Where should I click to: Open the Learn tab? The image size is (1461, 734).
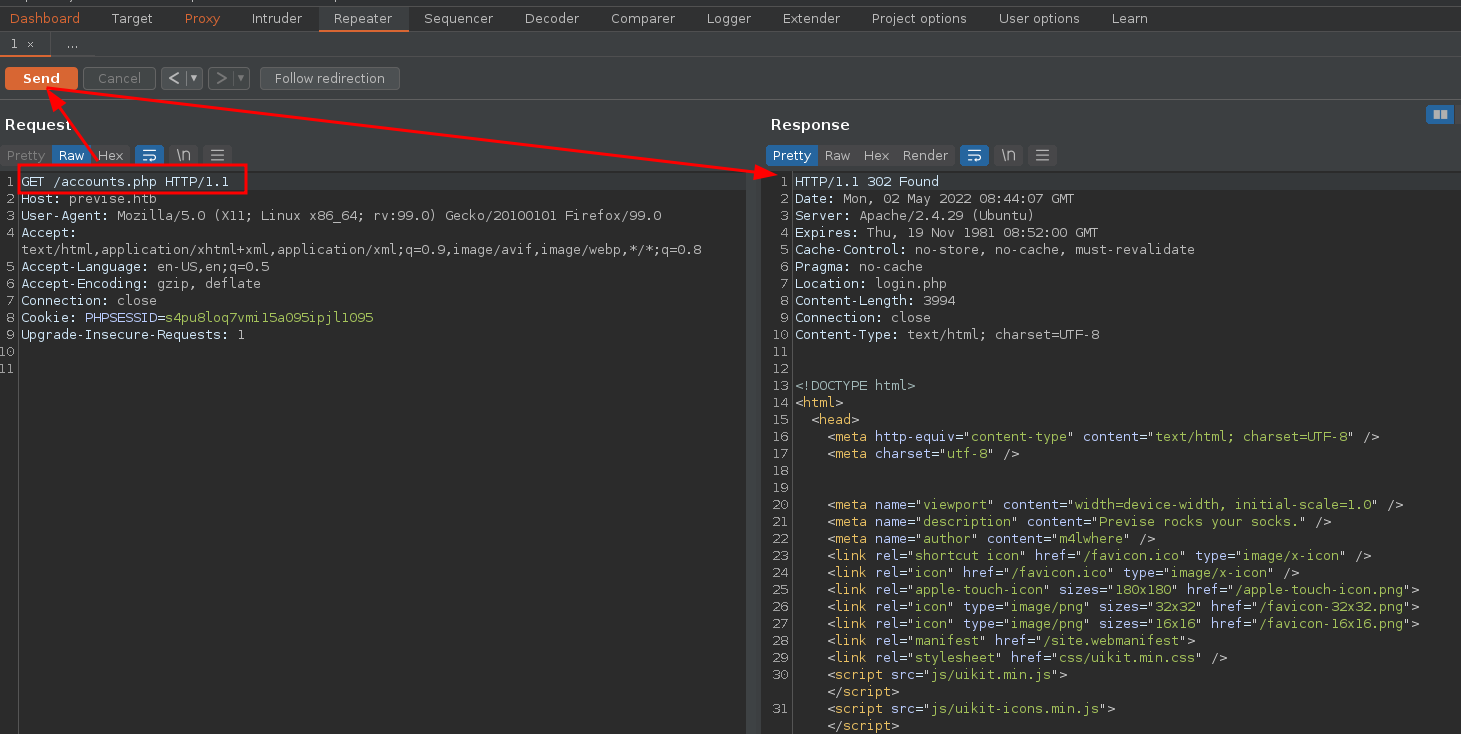coord(1129,18)
